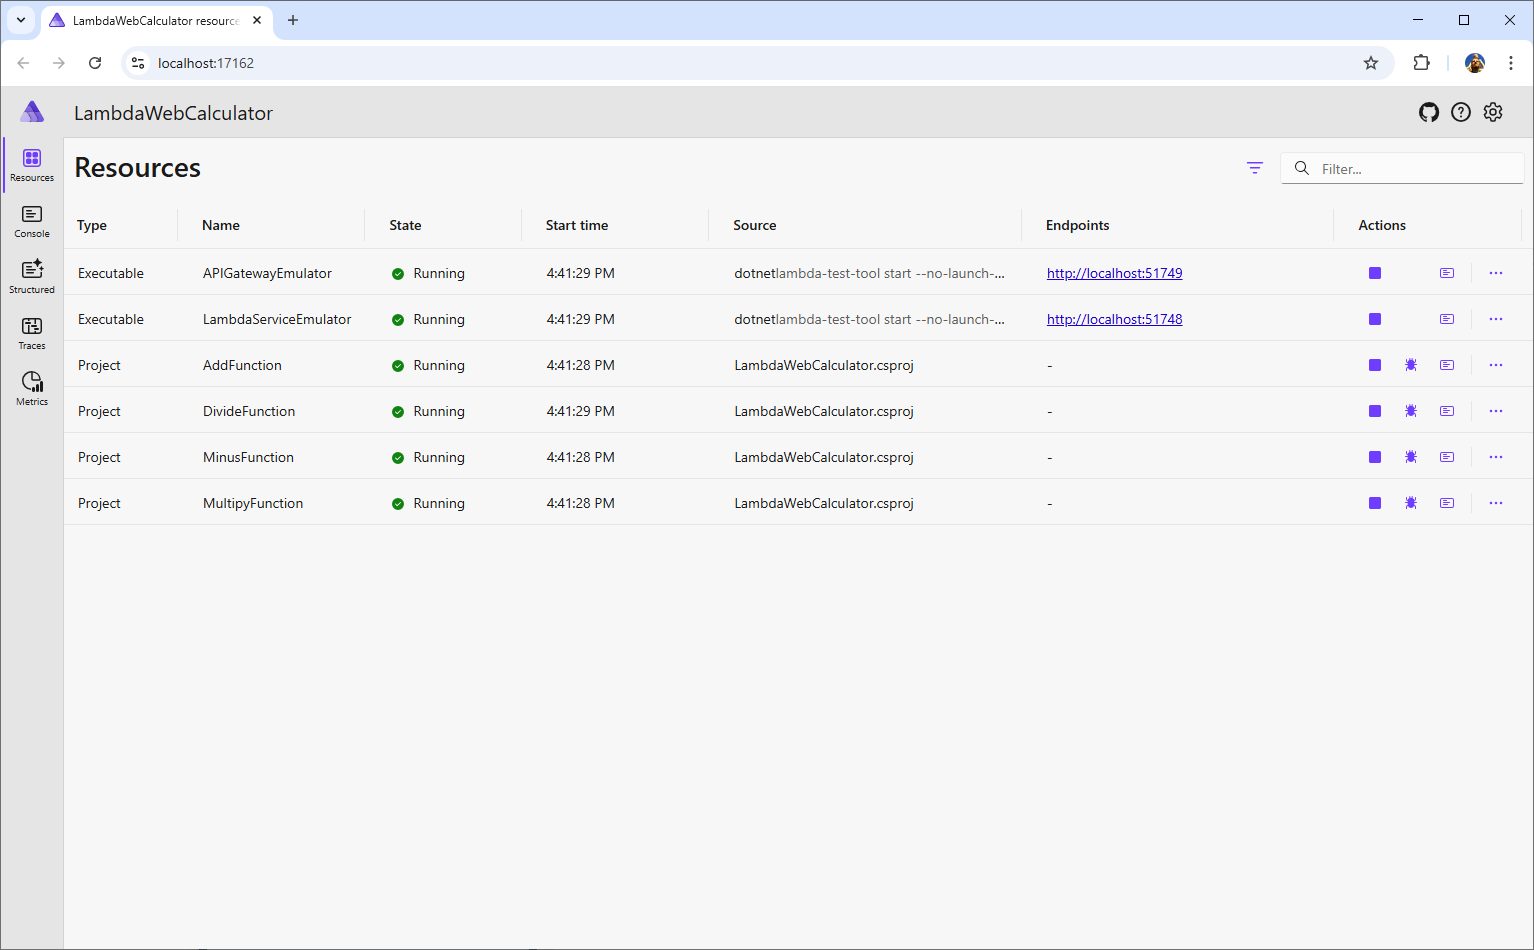1534x950 pixels.
Task: Open the Chrome three-dot menu
Action: [x=1511, y=63]
